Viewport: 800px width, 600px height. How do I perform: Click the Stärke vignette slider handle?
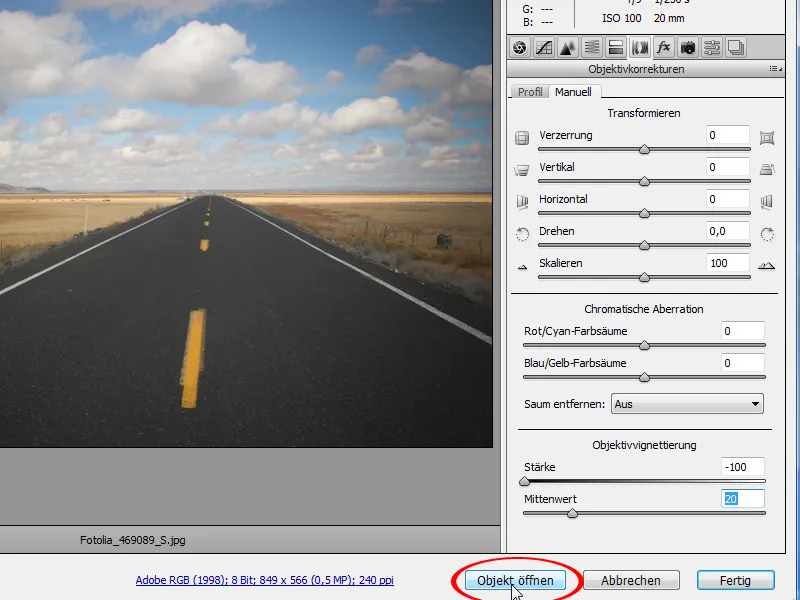[524, 481]
